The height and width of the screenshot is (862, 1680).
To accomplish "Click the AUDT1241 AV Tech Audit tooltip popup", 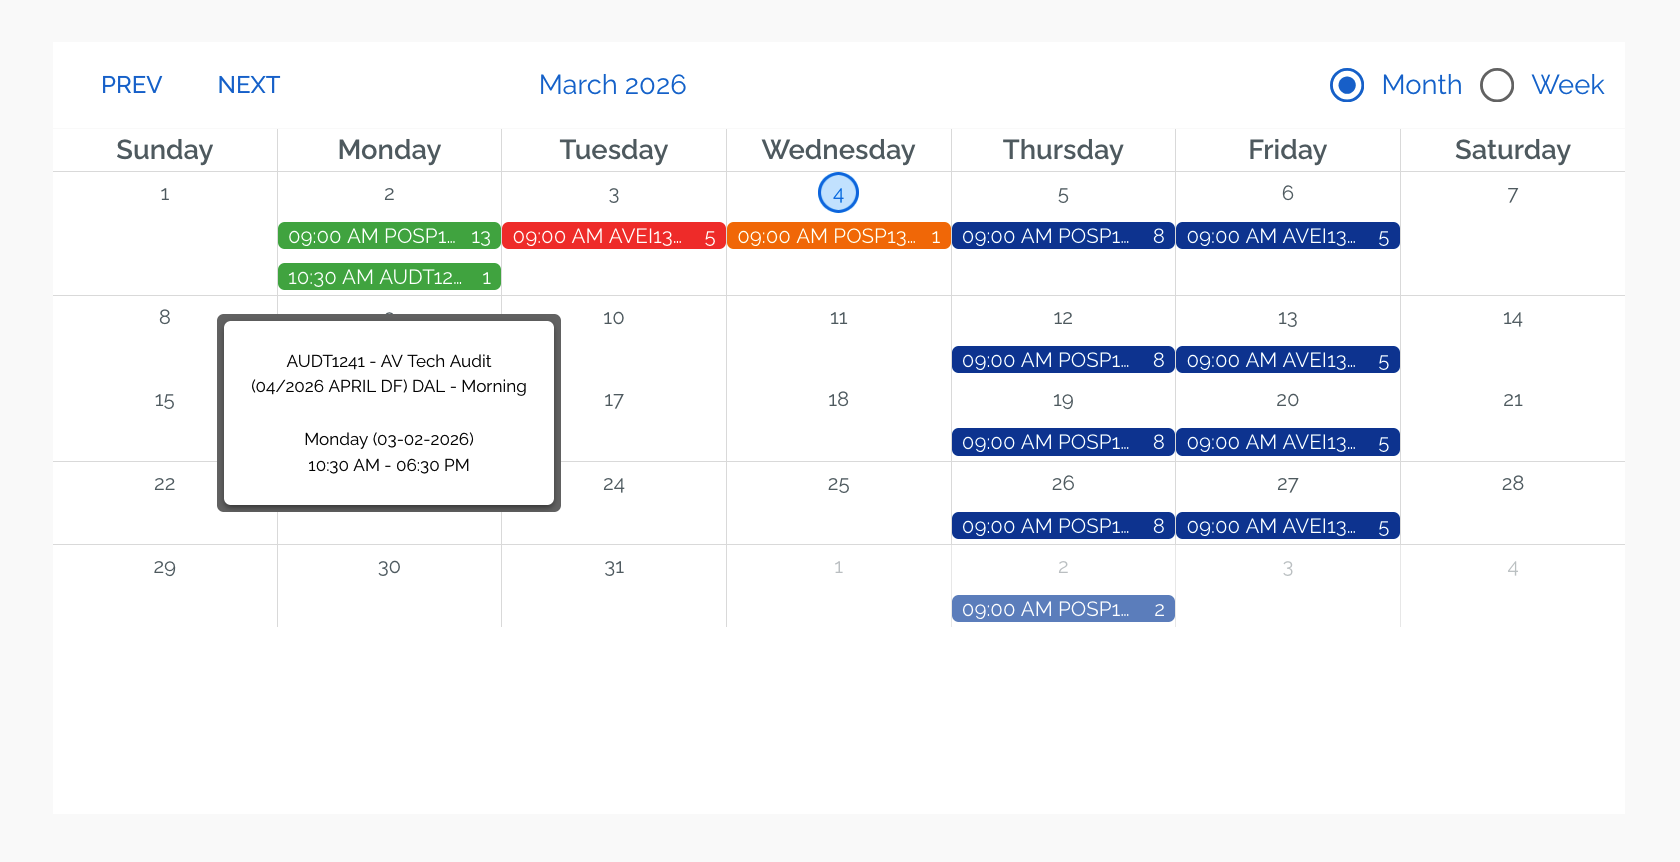I will coord(389,412).
